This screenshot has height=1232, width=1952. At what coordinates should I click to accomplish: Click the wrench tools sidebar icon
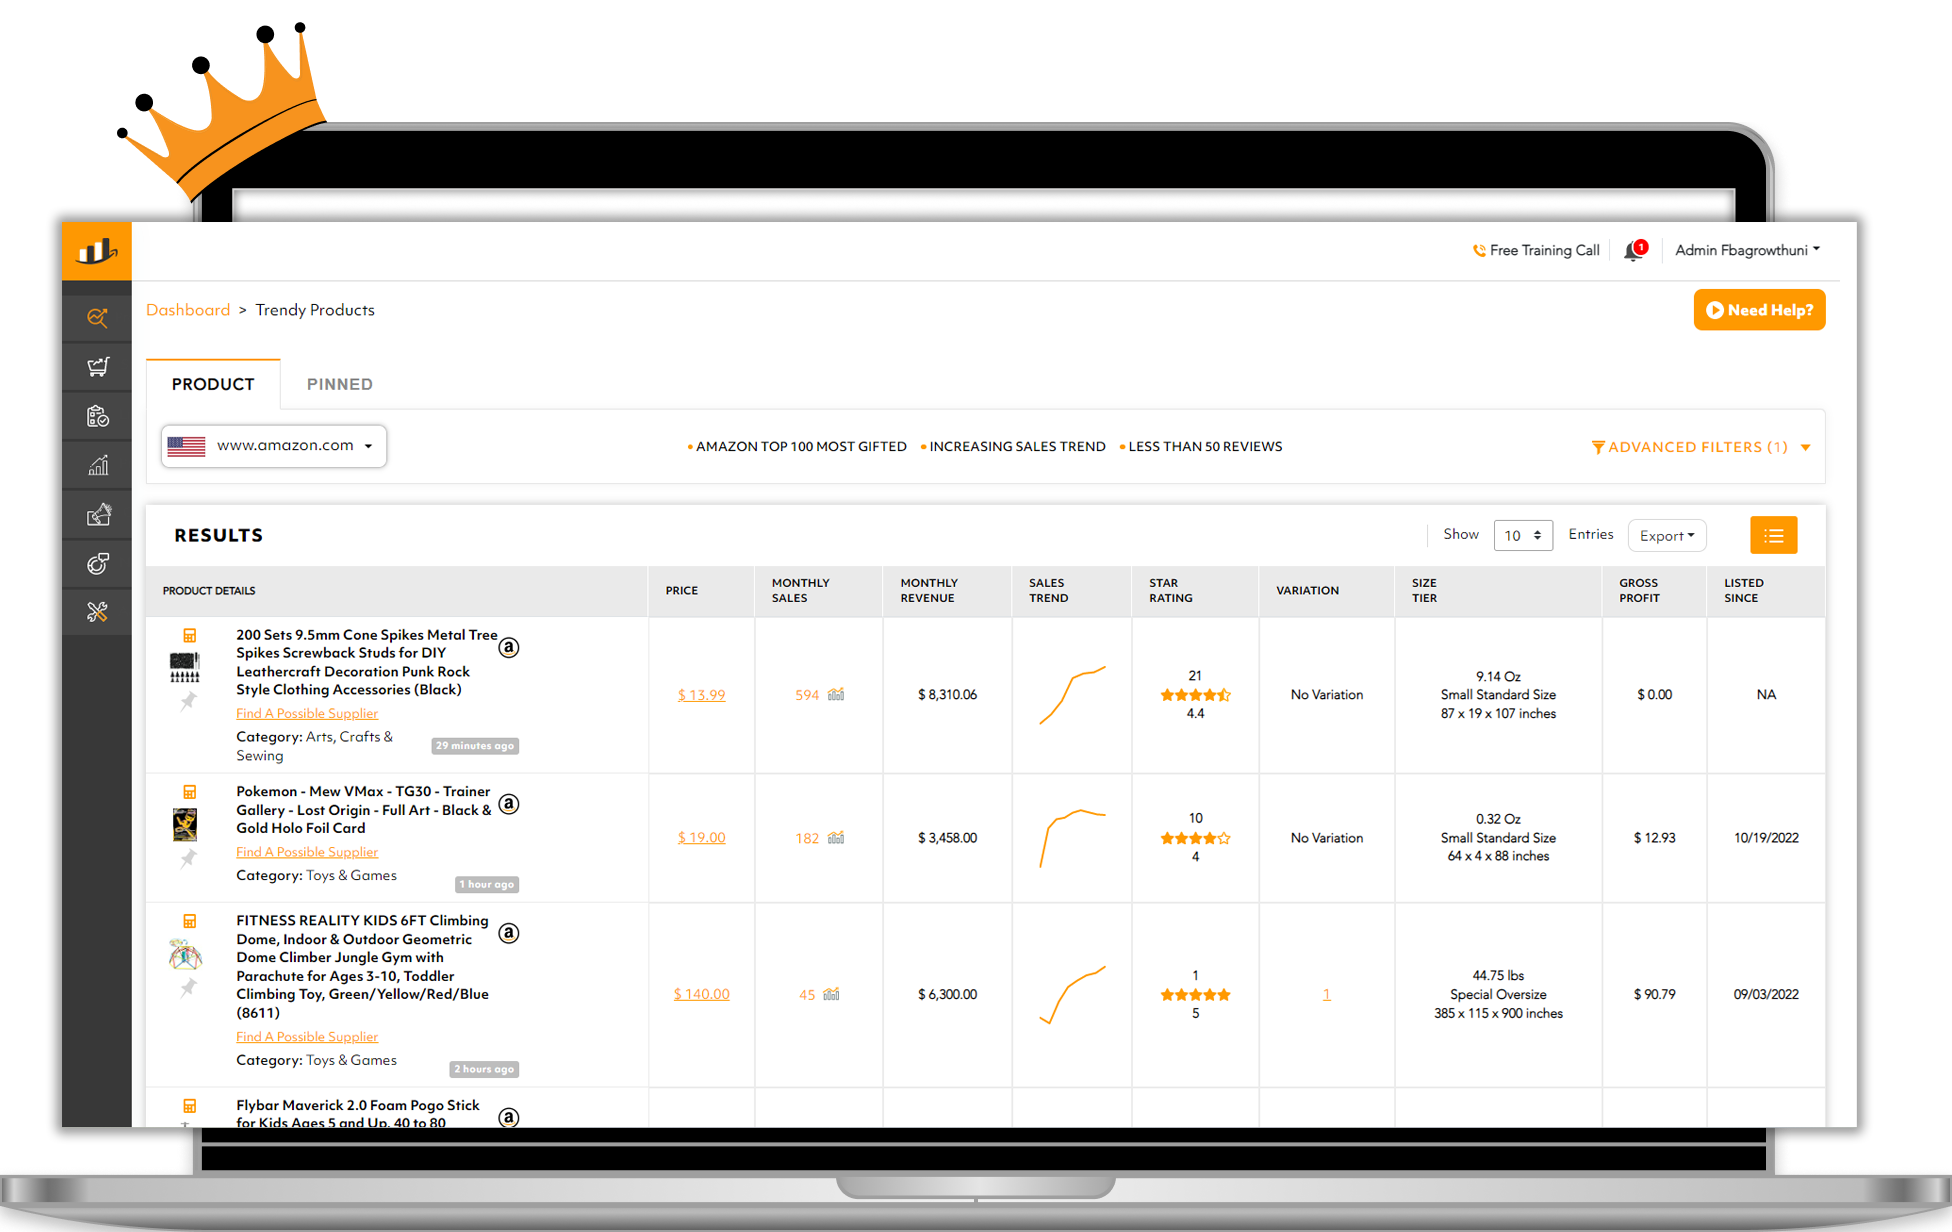97,612
